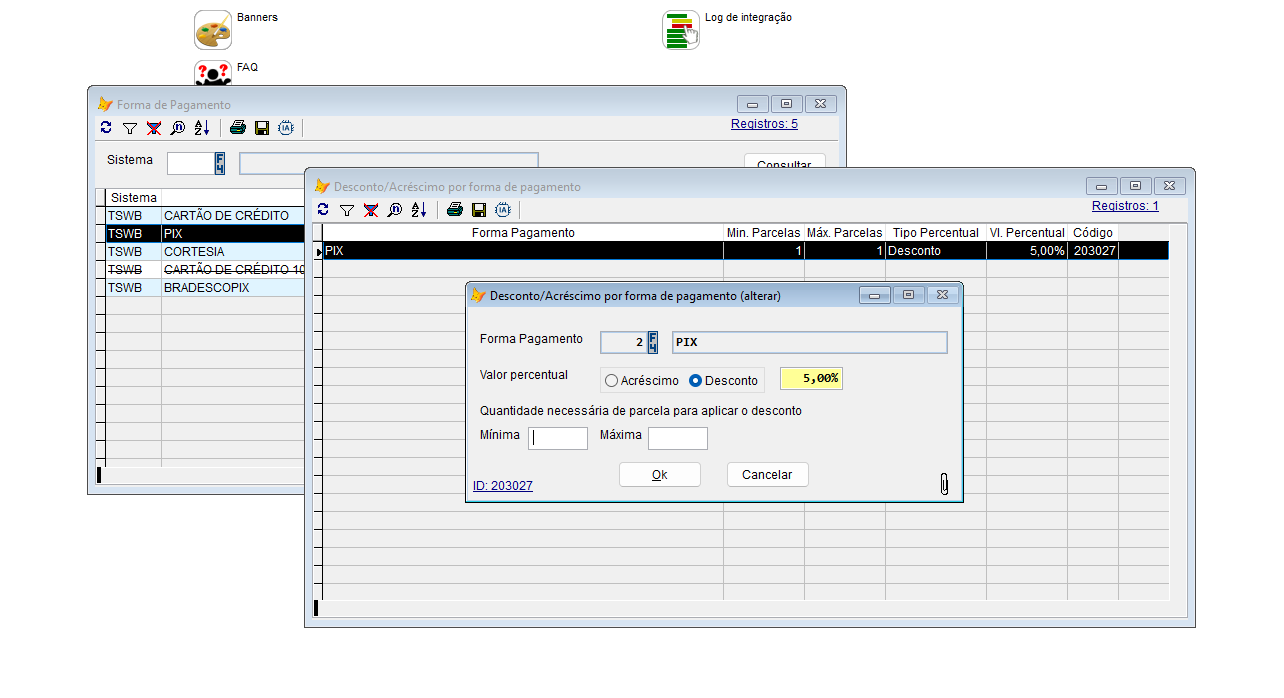Maximize the Desconto/Acréscimo list window
The height and width of the screenshot is (698, 1284).
1135,186
